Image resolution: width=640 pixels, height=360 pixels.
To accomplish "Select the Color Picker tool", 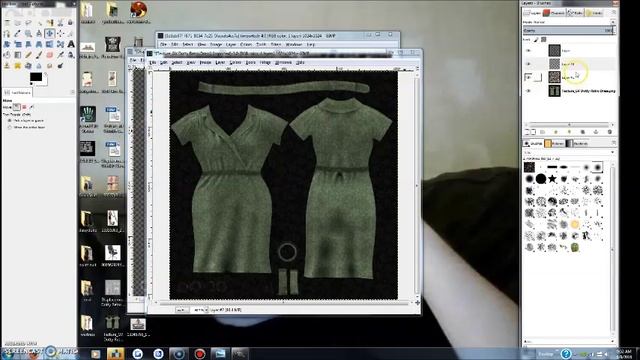I will pos(18,33).
